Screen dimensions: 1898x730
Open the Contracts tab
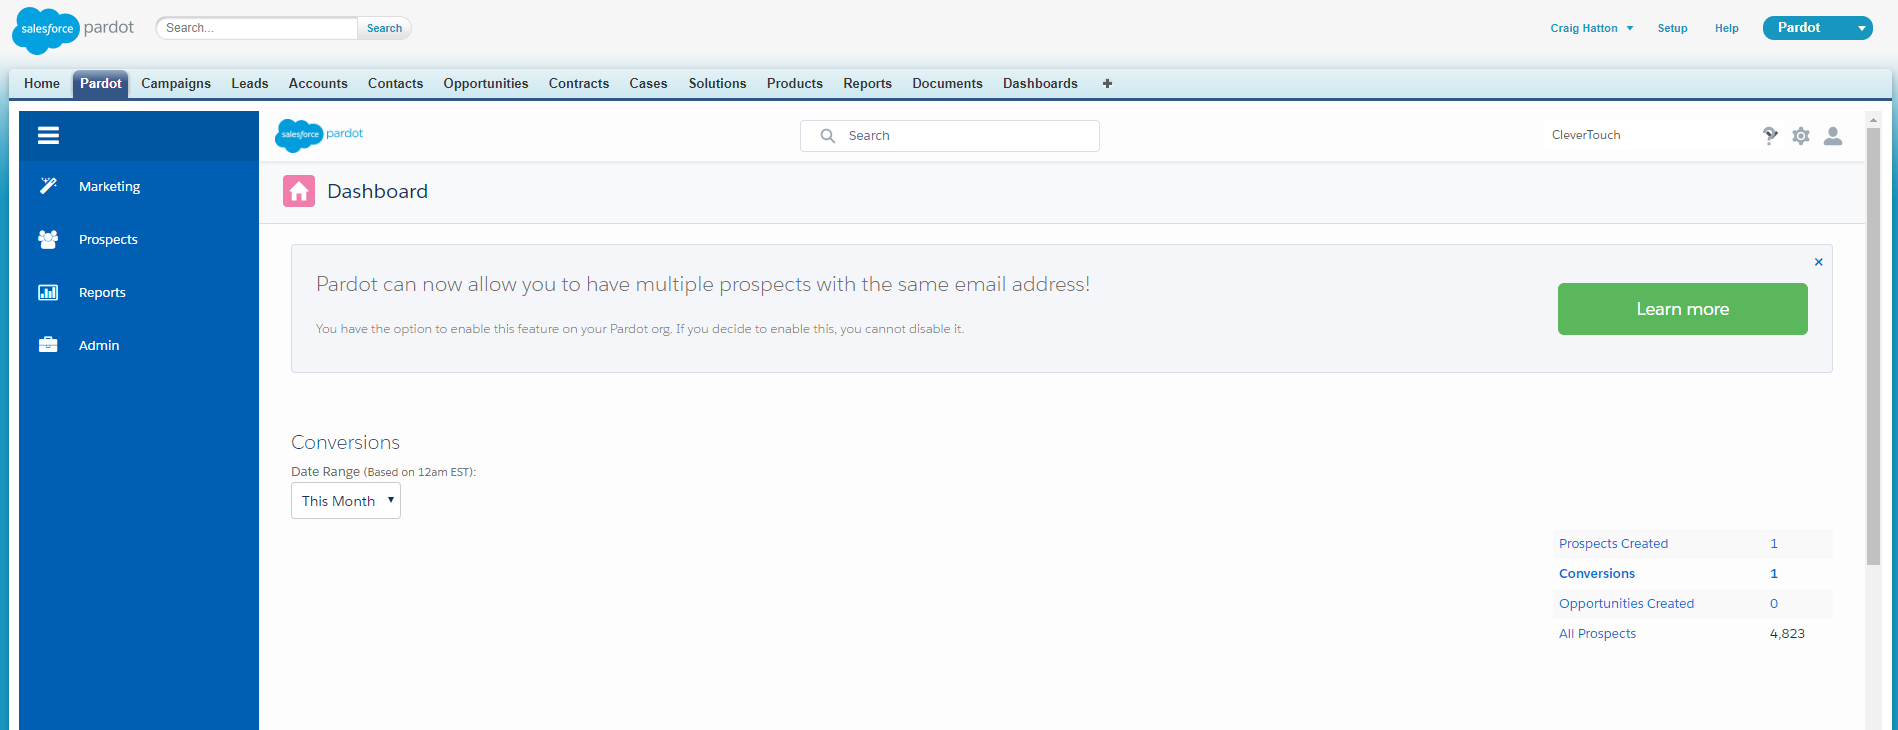click(x=579, y=84)
